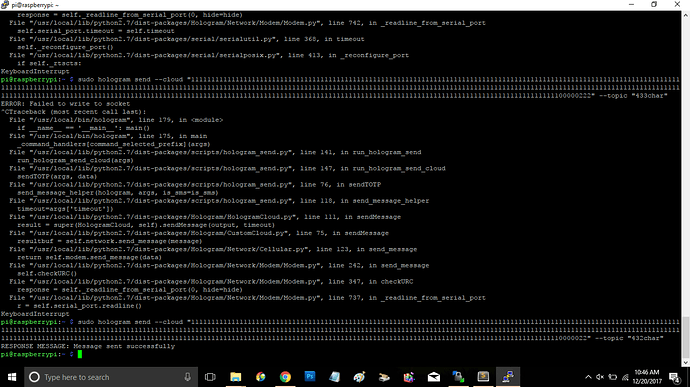Click 'resultbuf = self.network.send_message(message)' line
The height and width of the screenshot is (387, 690).
pyautogui.click(x=110, y=241)
